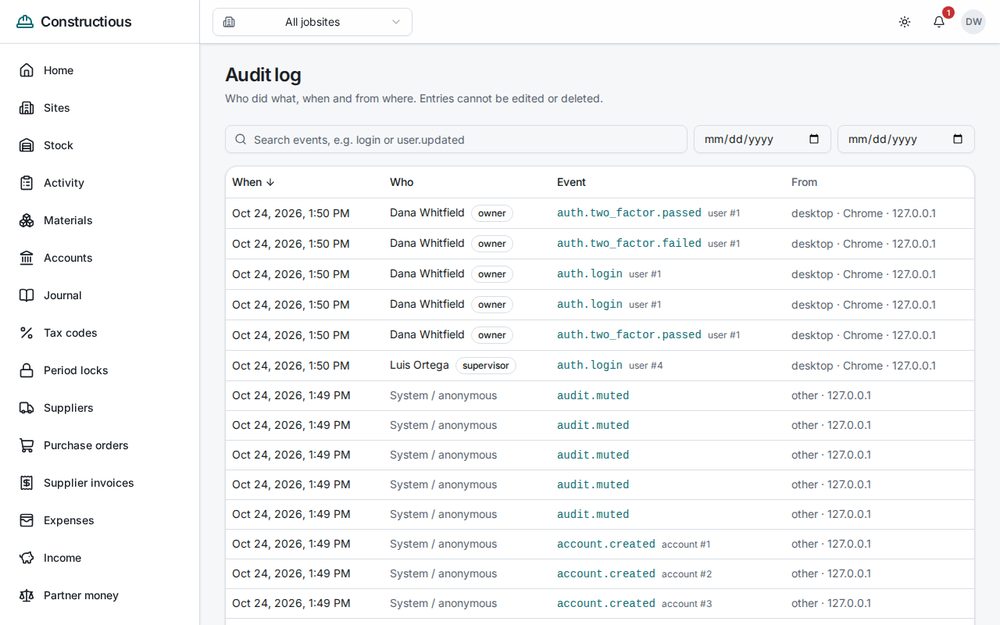
Task: Click the Accounts bank icon
Action: point(26,258)
